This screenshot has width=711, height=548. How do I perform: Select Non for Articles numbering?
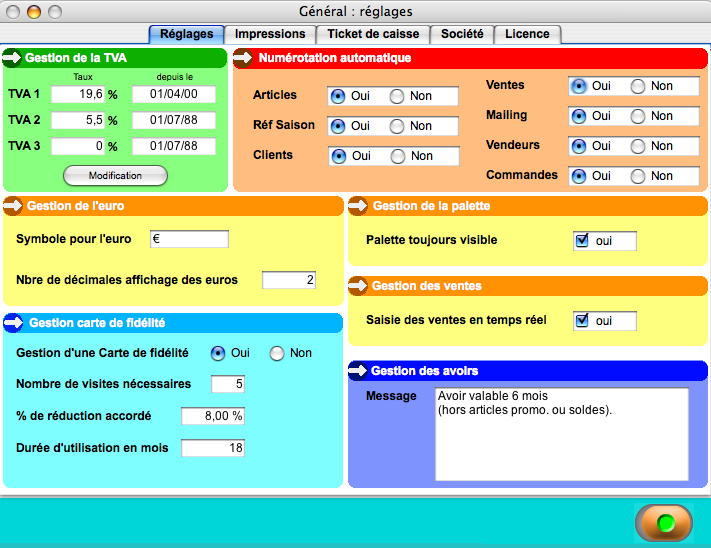pos(397,96)
